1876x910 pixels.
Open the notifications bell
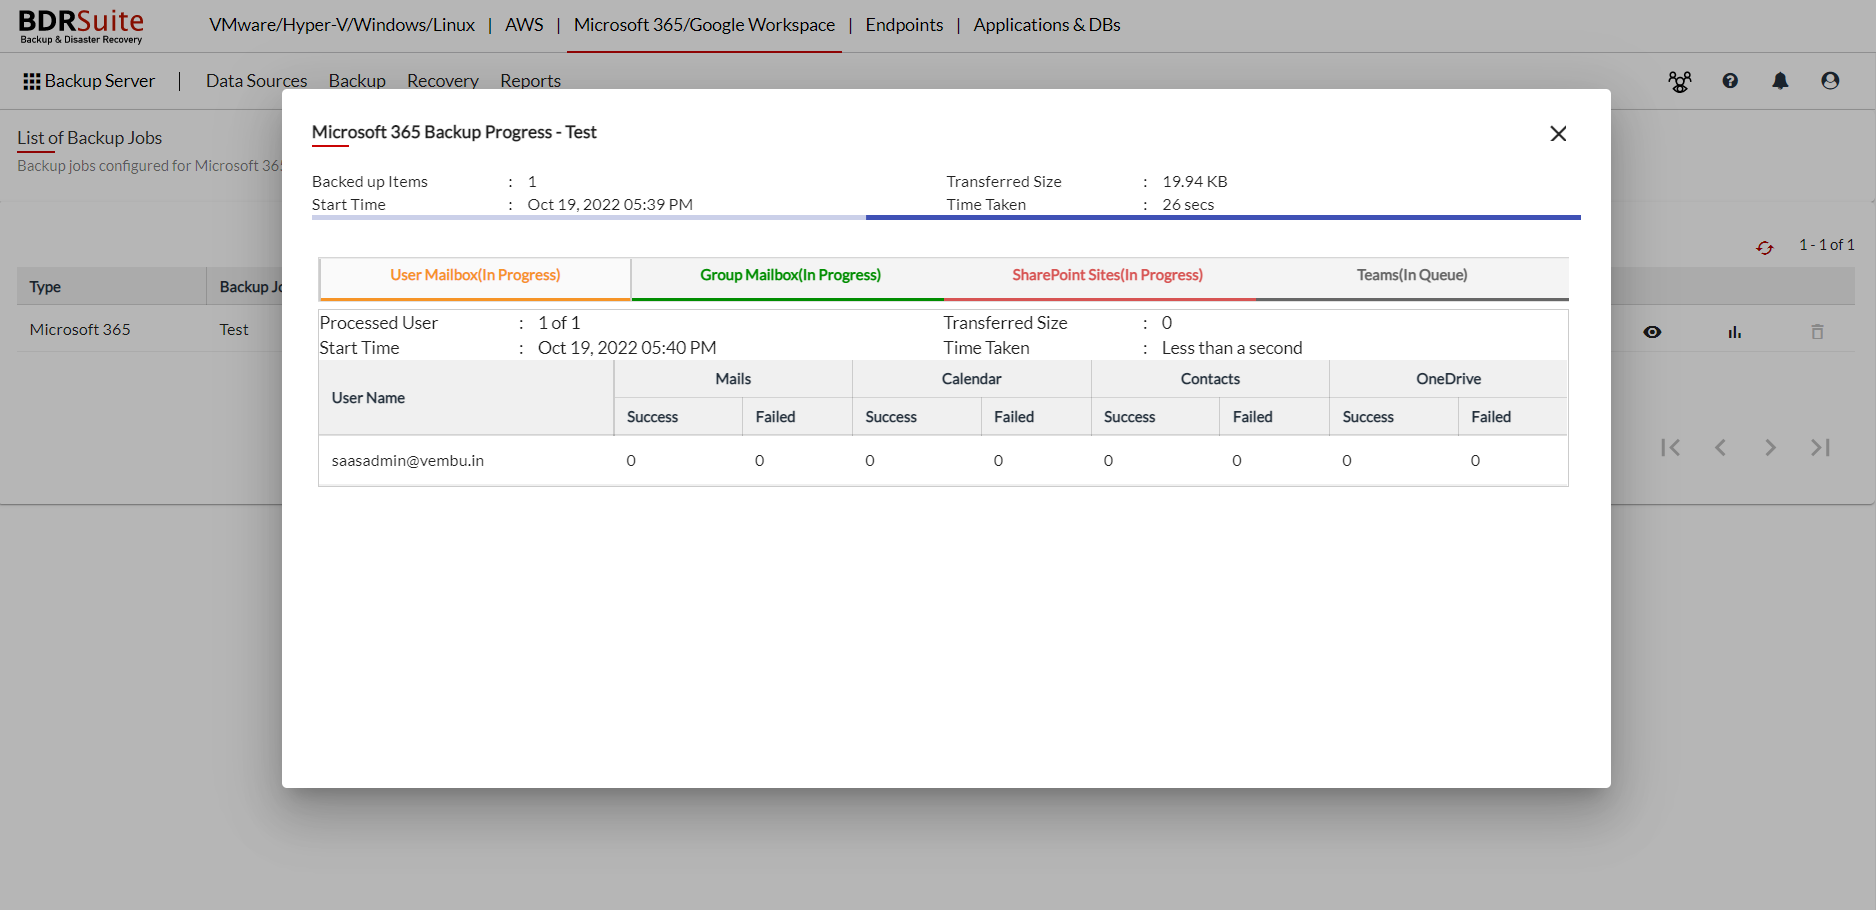click(x=1780, y=81)
